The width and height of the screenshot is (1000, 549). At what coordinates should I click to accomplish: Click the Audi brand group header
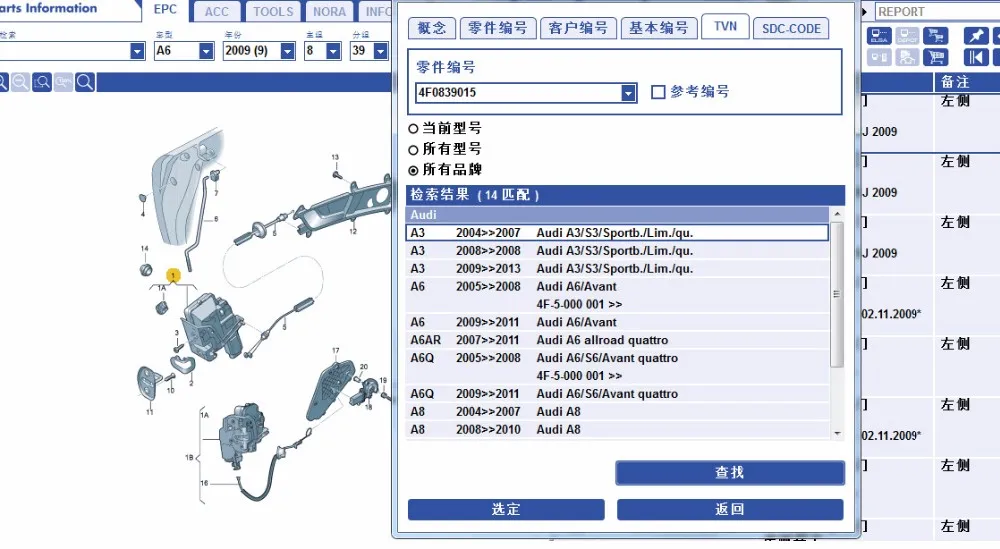617,215
